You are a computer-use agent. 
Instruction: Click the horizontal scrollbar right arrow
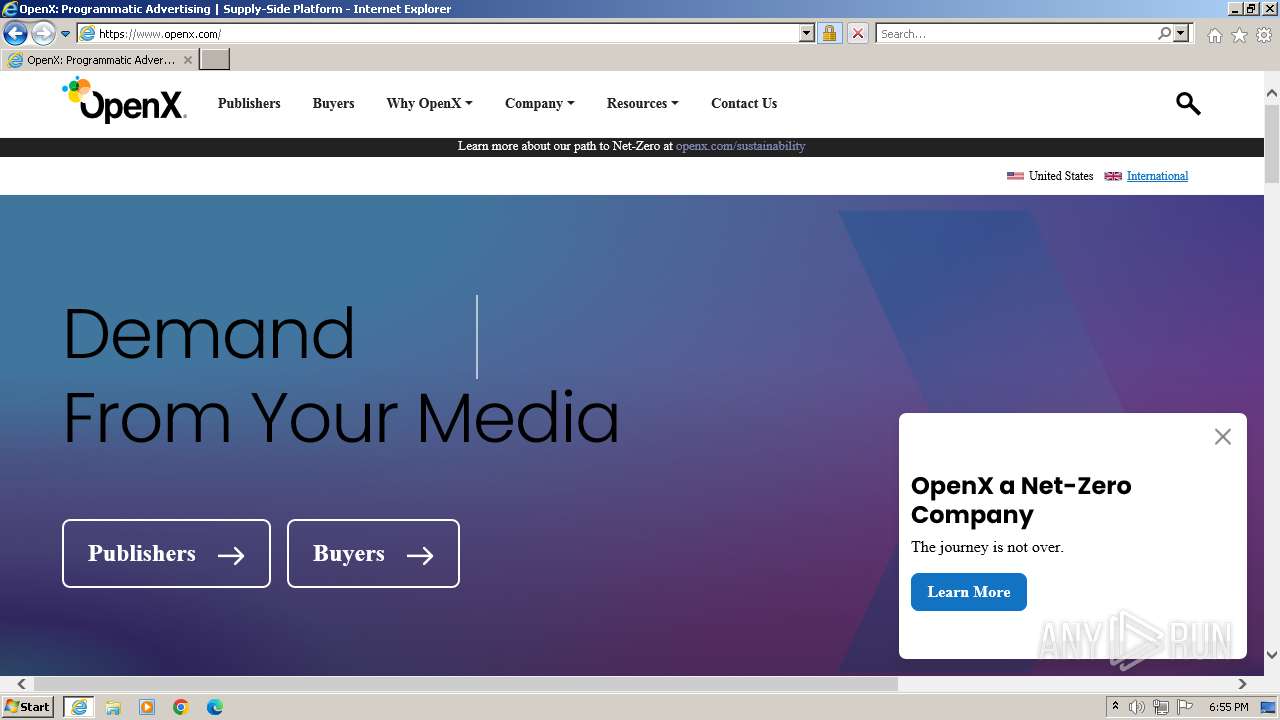click(x=1242, y=684)
